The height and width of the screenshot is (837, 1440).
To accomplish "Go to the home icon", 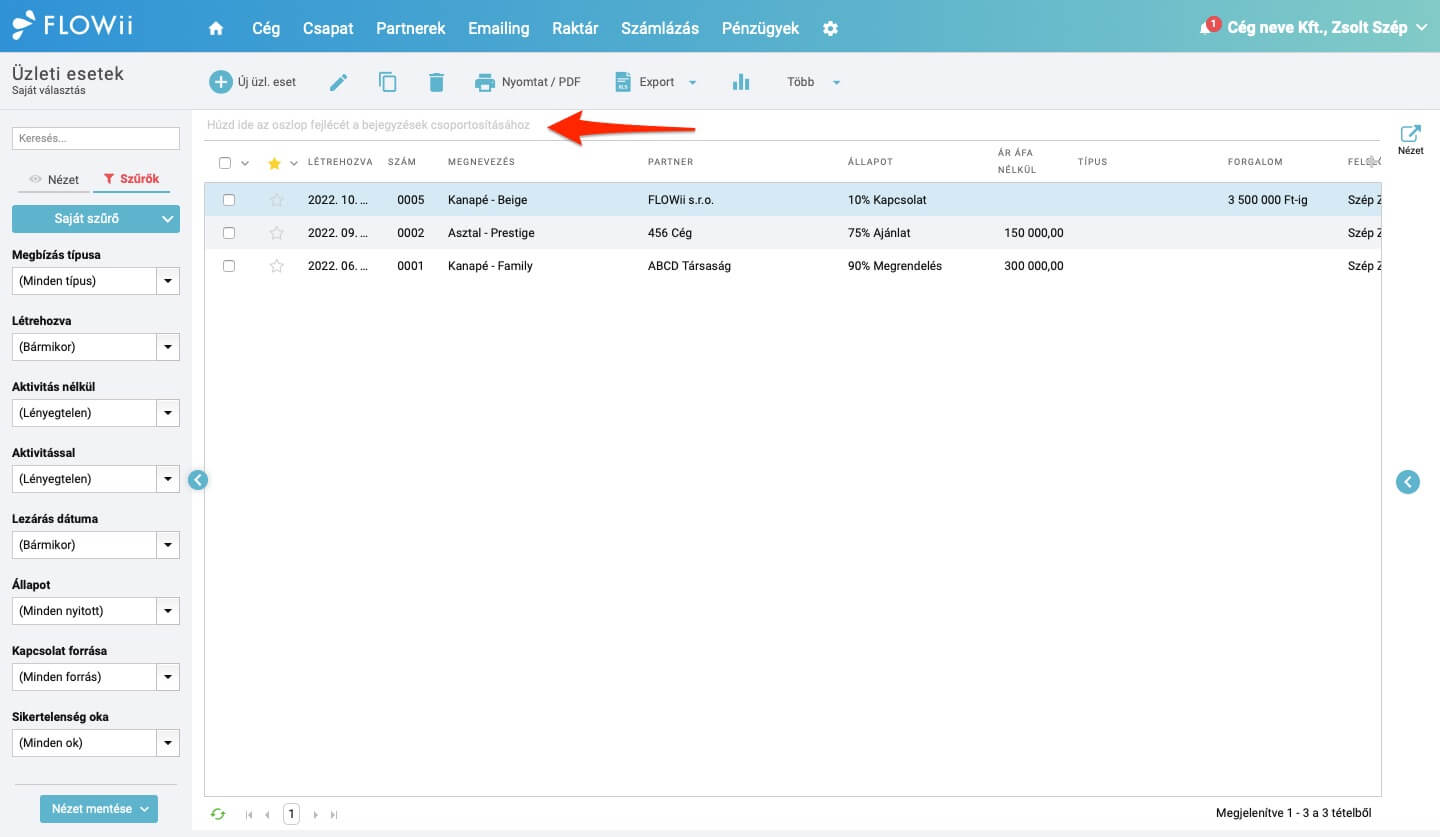I will point(216,28).
